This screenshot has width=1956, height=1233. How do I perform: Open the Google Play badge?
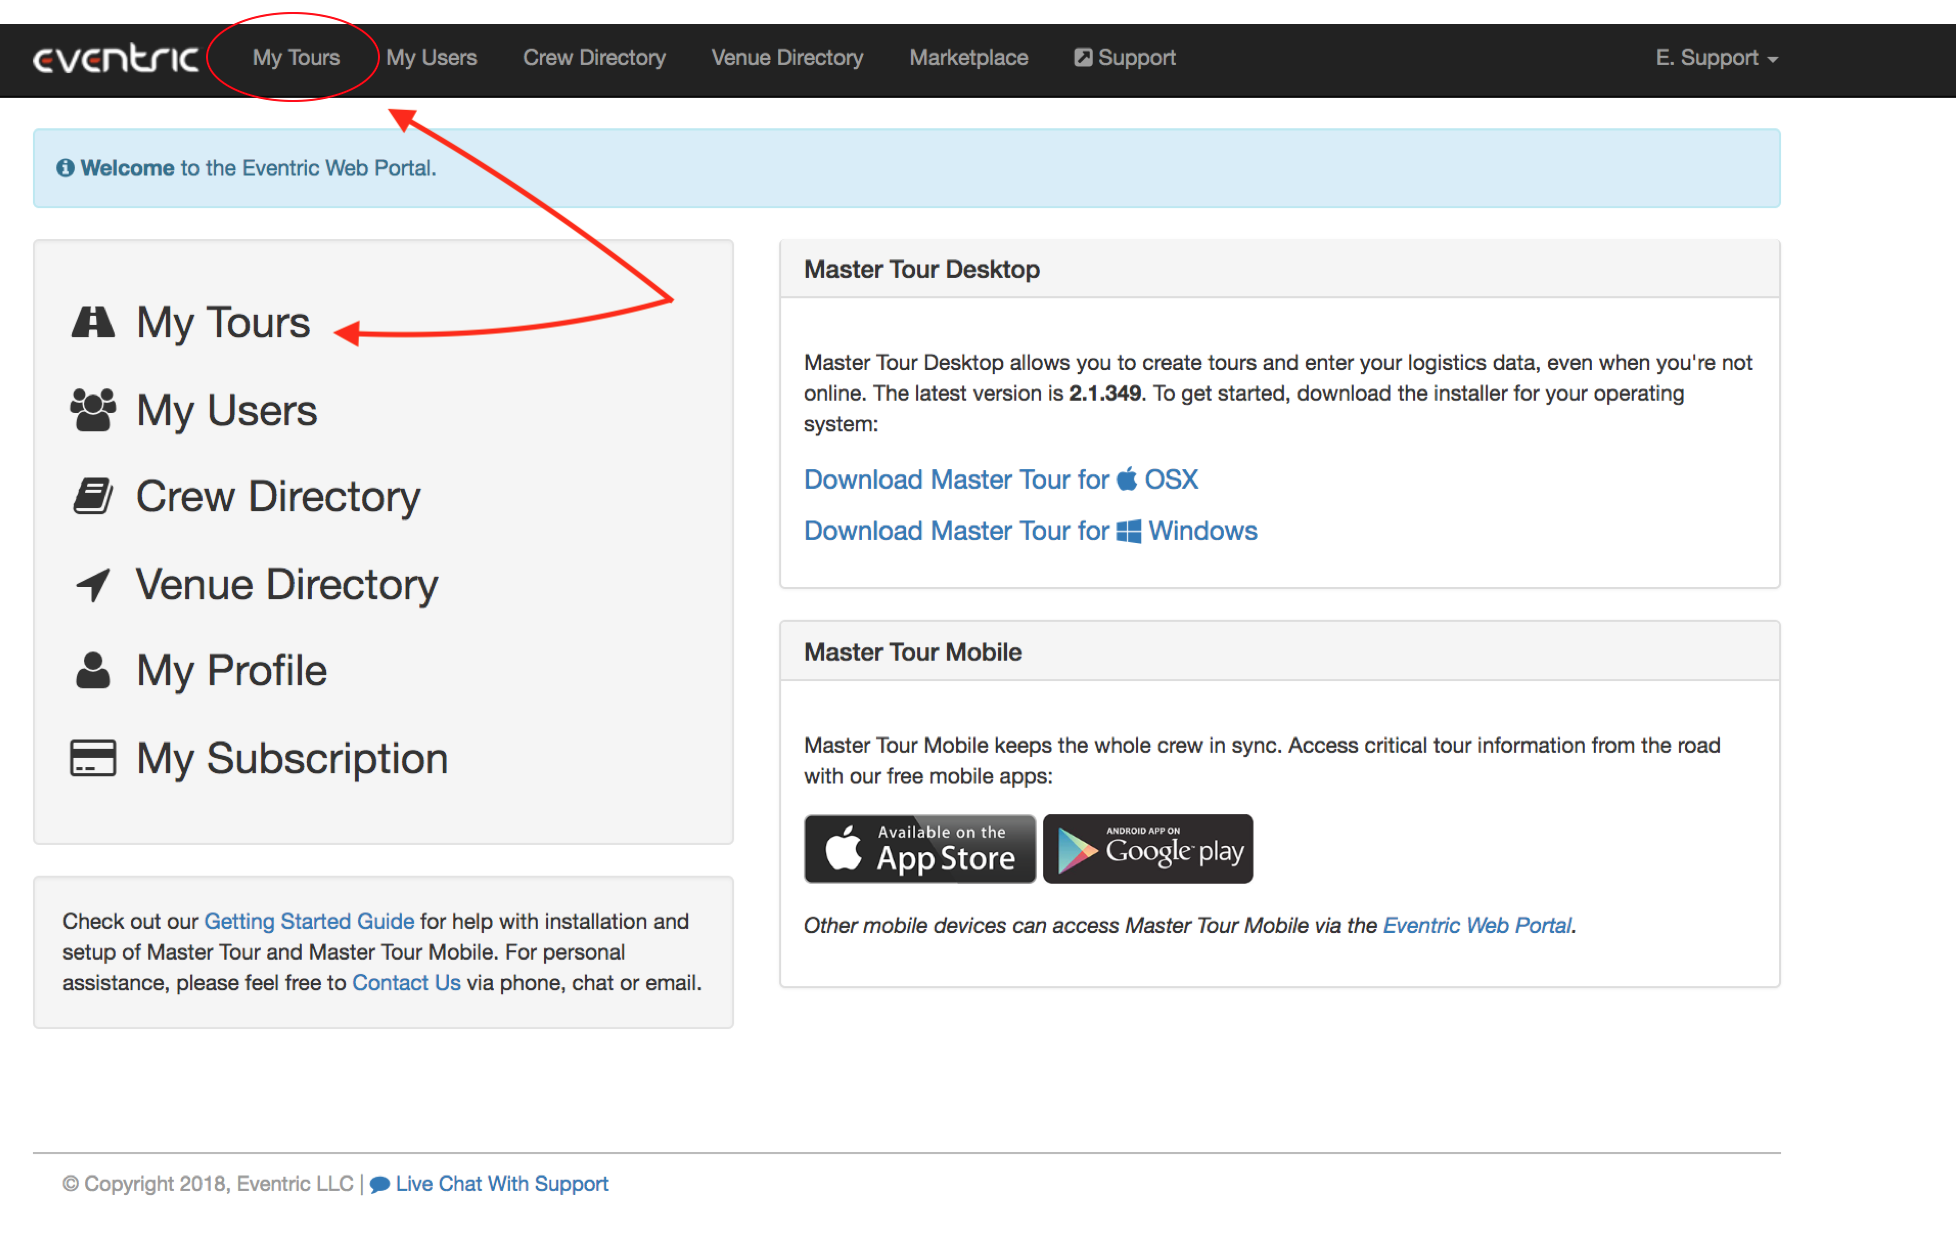pyautogui.click(x=1148, y=849)
